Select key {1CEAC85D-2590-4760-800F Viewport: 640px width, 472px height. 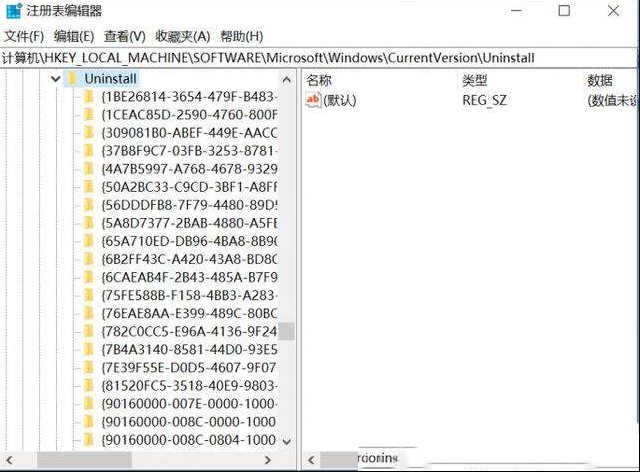pos(189,115)
